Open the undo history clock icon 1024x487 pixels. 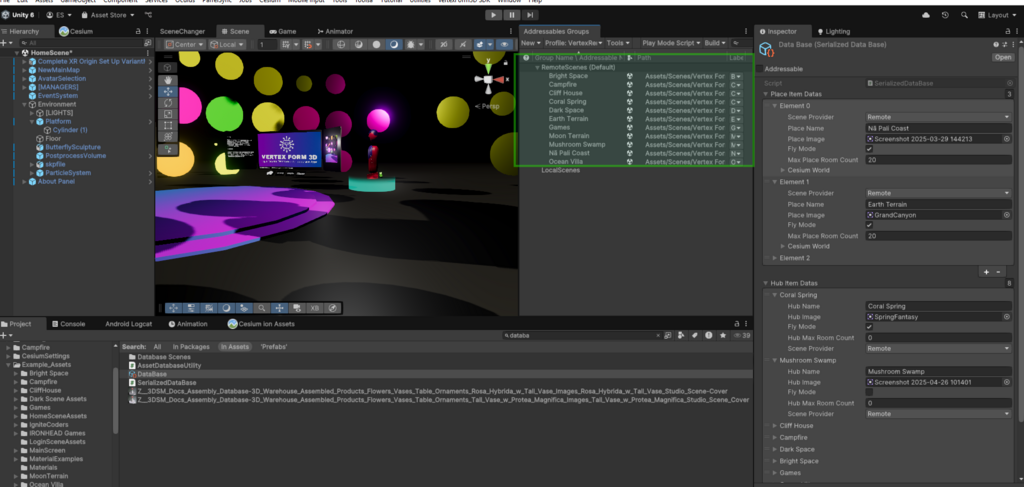(945, 15)
